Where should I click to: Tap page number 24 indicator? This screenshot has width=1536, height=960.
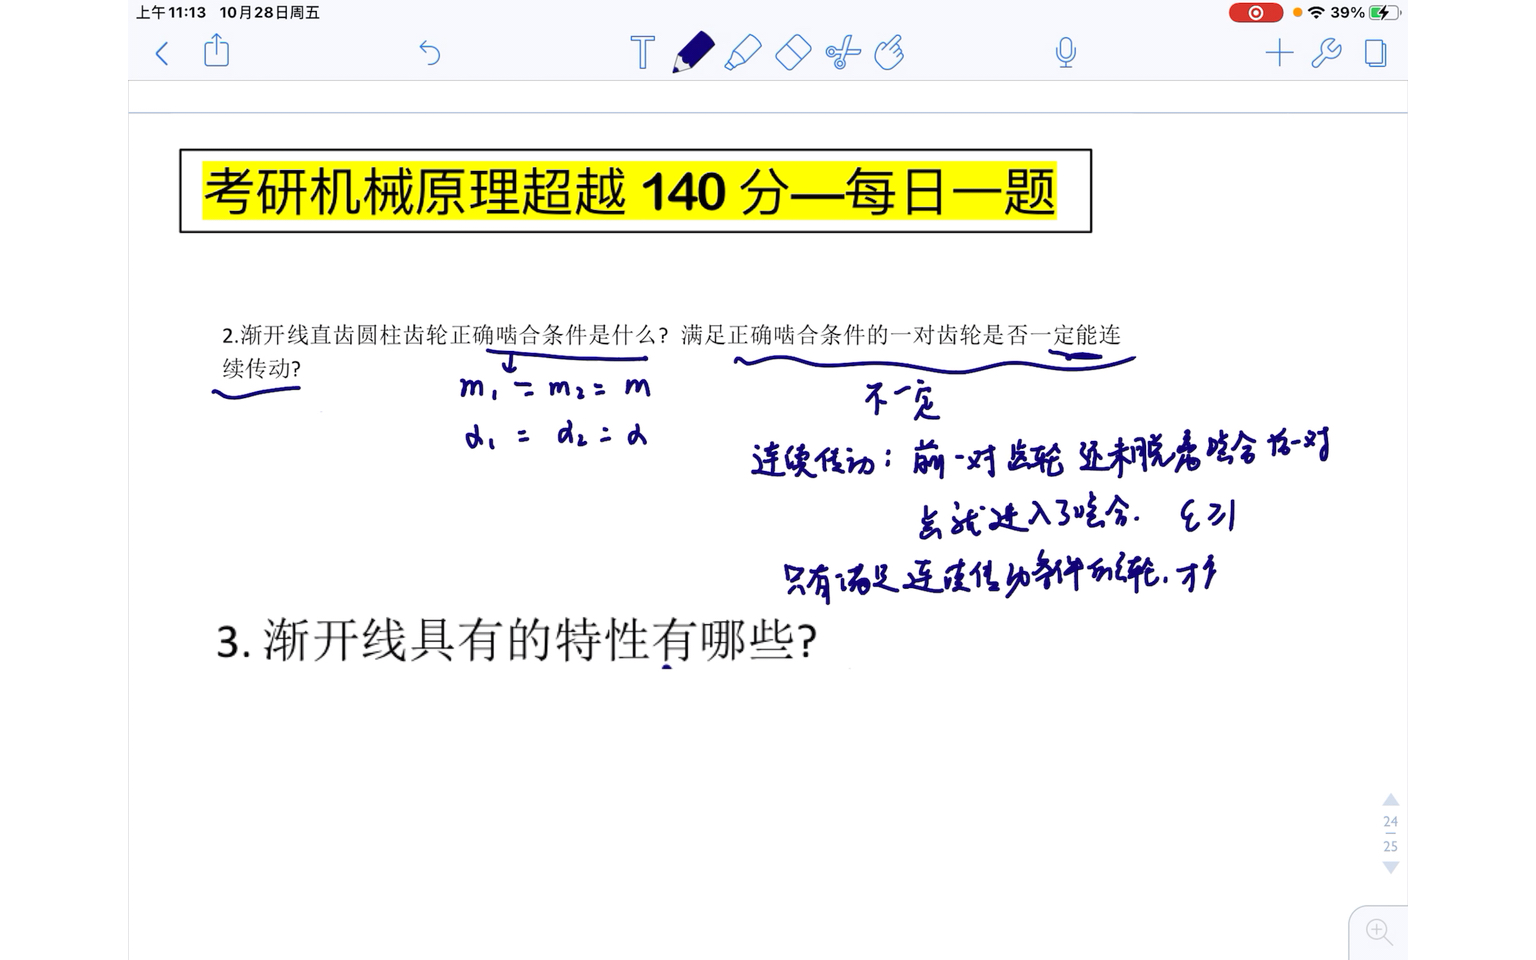coord(1390,822)
